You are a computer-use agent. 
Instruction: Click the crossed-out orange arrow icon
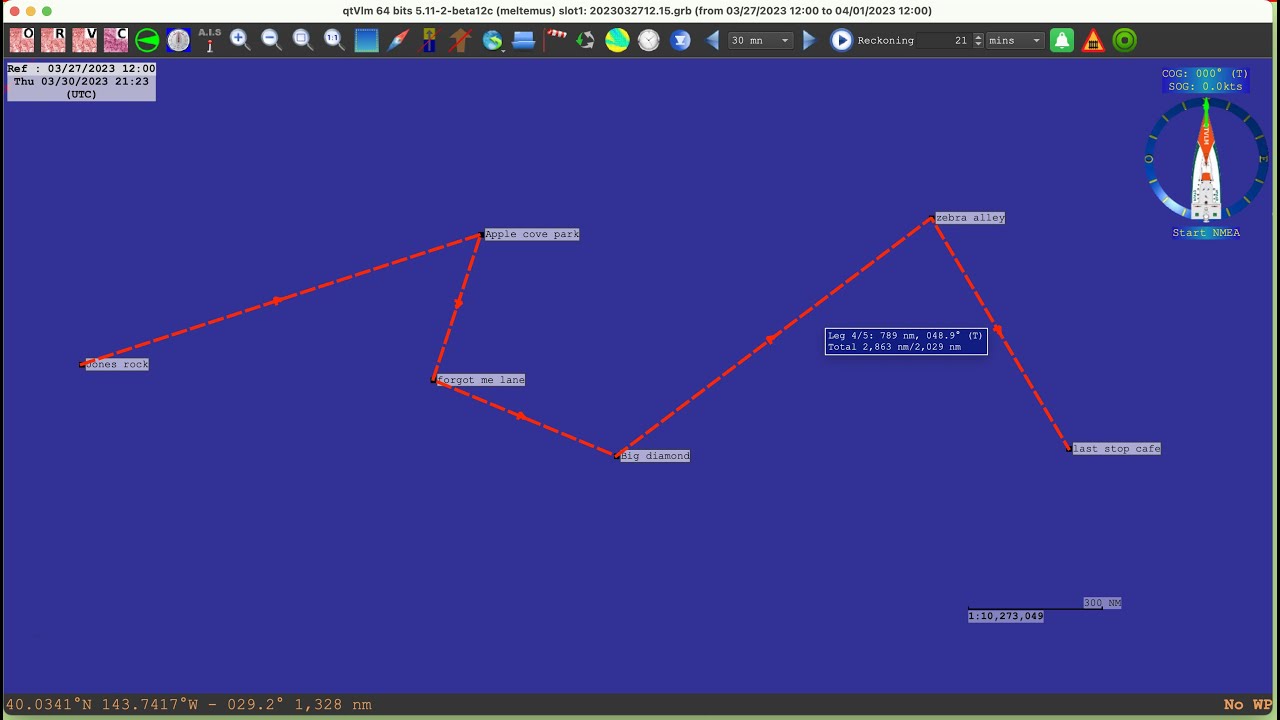click(460, 40)
